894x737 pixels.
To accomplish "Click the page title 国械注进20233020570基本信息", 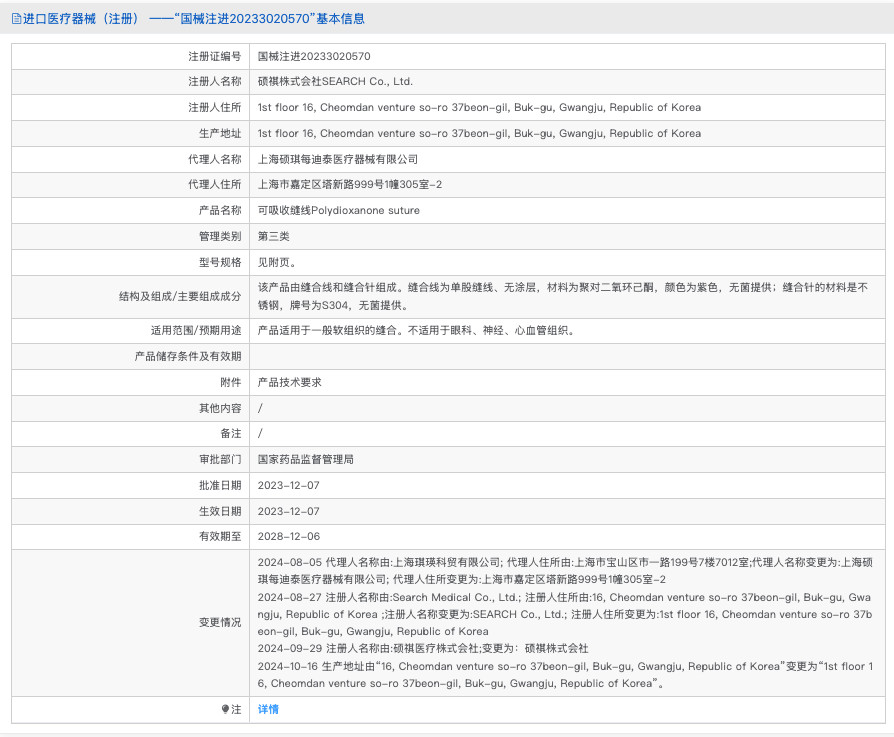I will pyautogui.click(x=272, y=18).
